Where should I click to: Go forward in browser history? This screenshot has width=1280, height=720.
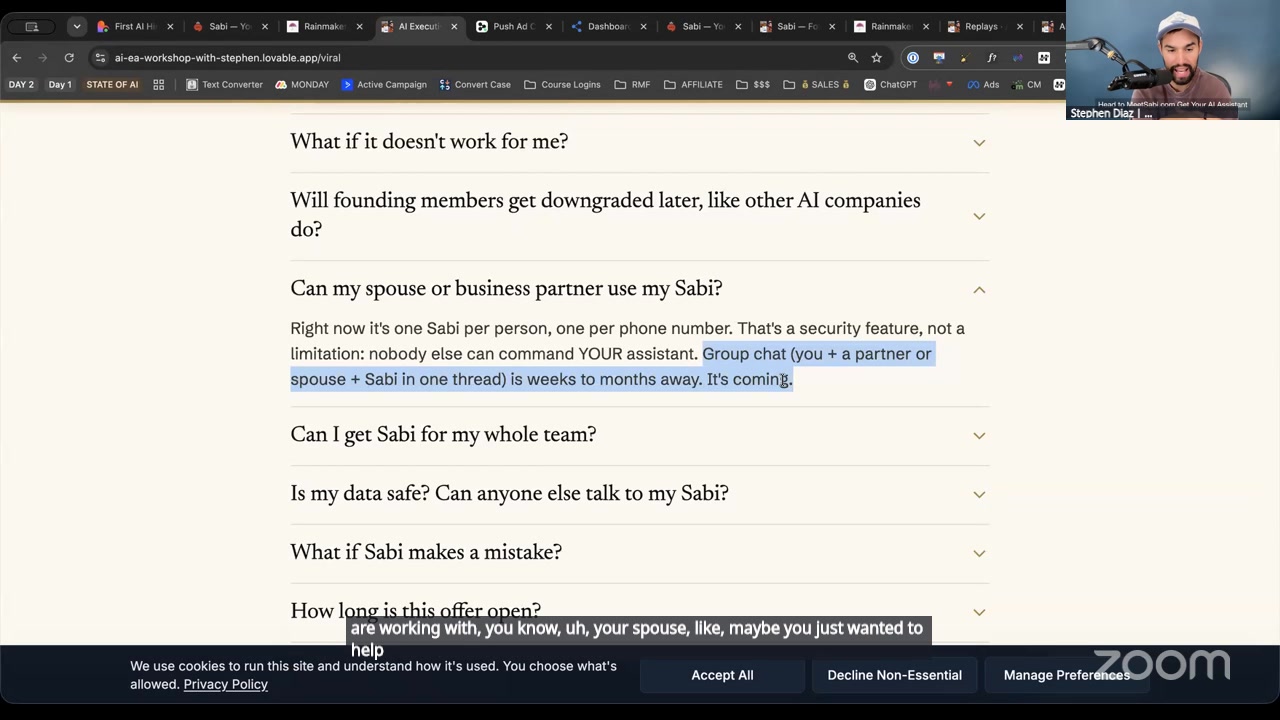[x=42, y=58]
